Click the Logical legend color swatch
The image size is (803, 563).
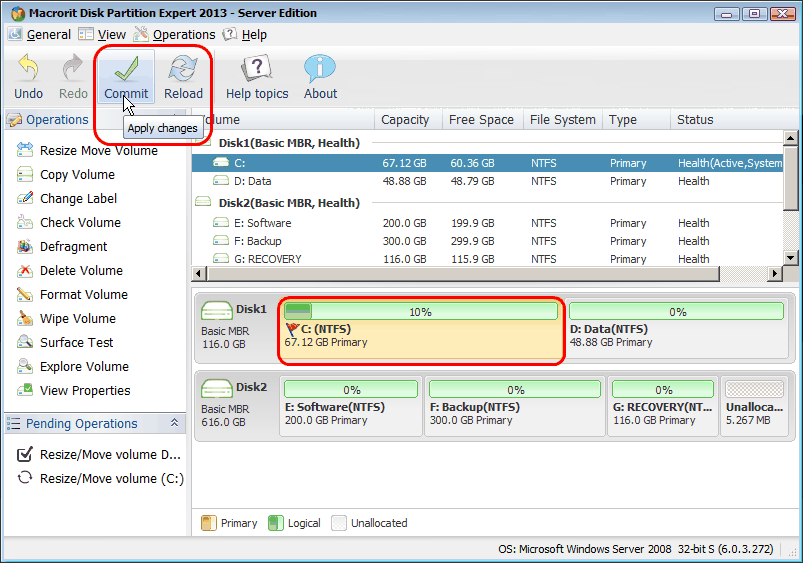click(x=276, y=523)
